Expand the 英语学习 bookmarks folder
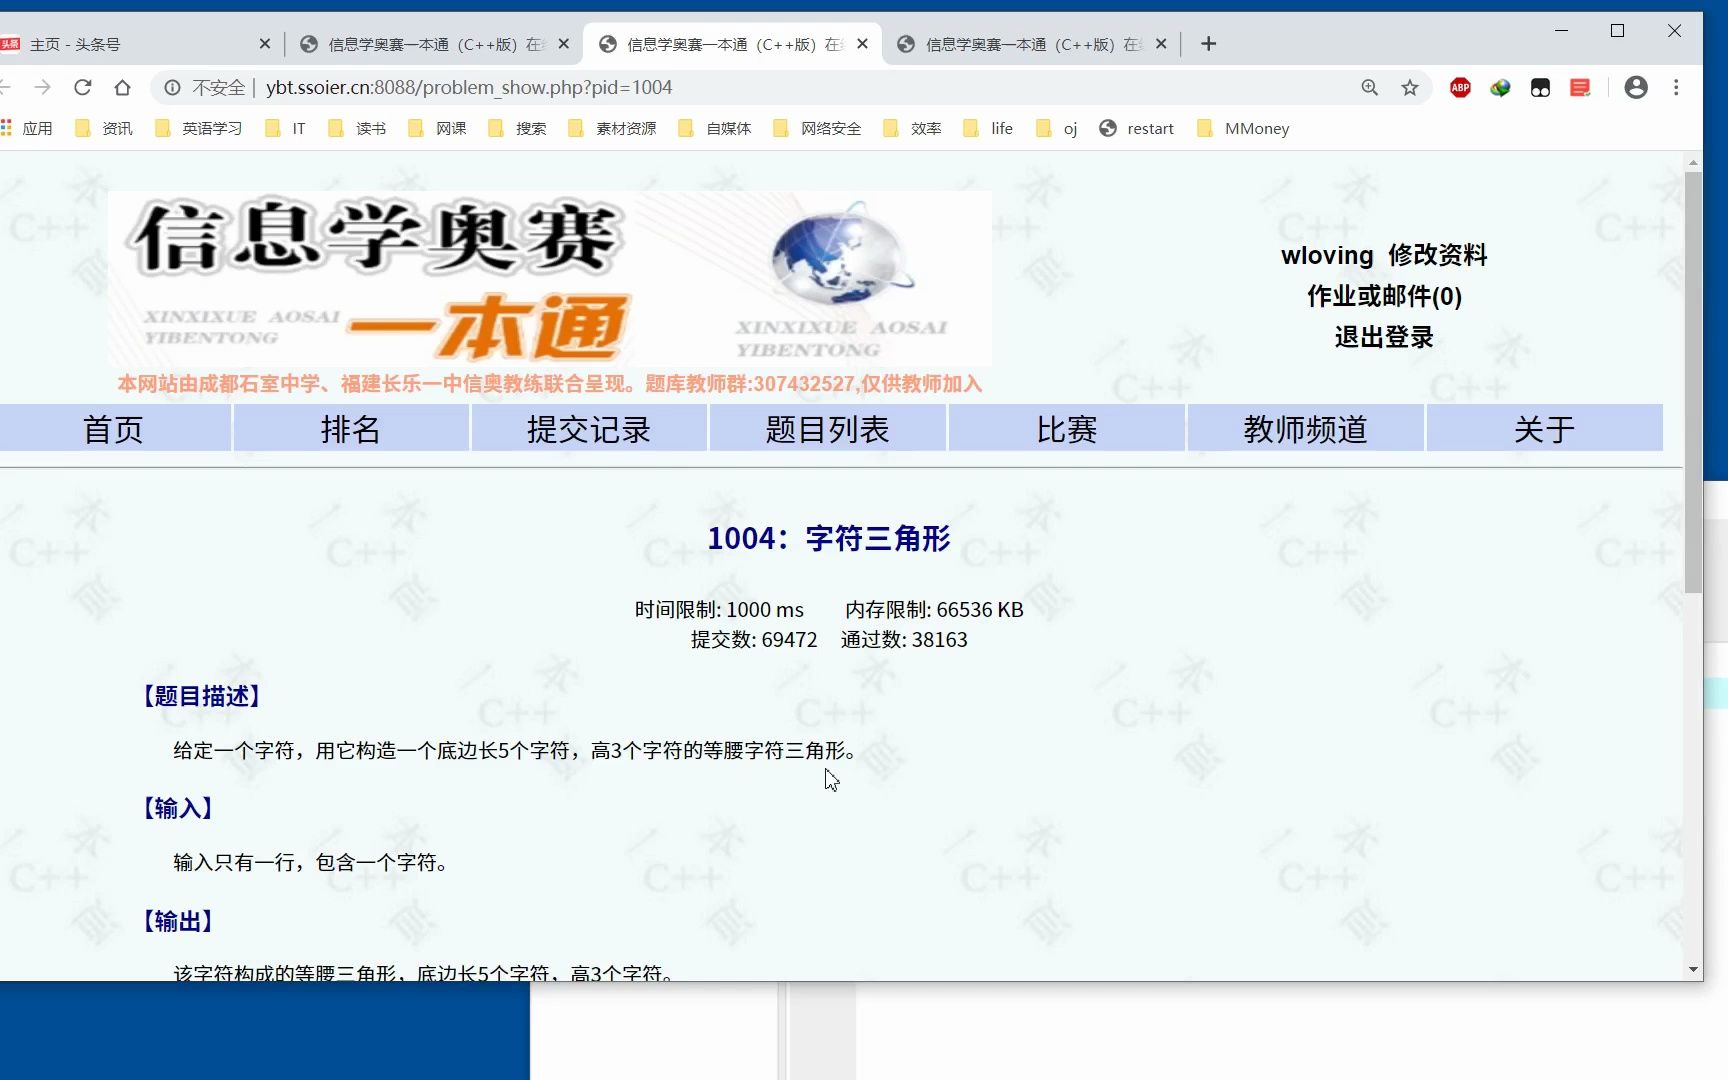This screenshot has width=1728, height=1080. coord(210,128)
